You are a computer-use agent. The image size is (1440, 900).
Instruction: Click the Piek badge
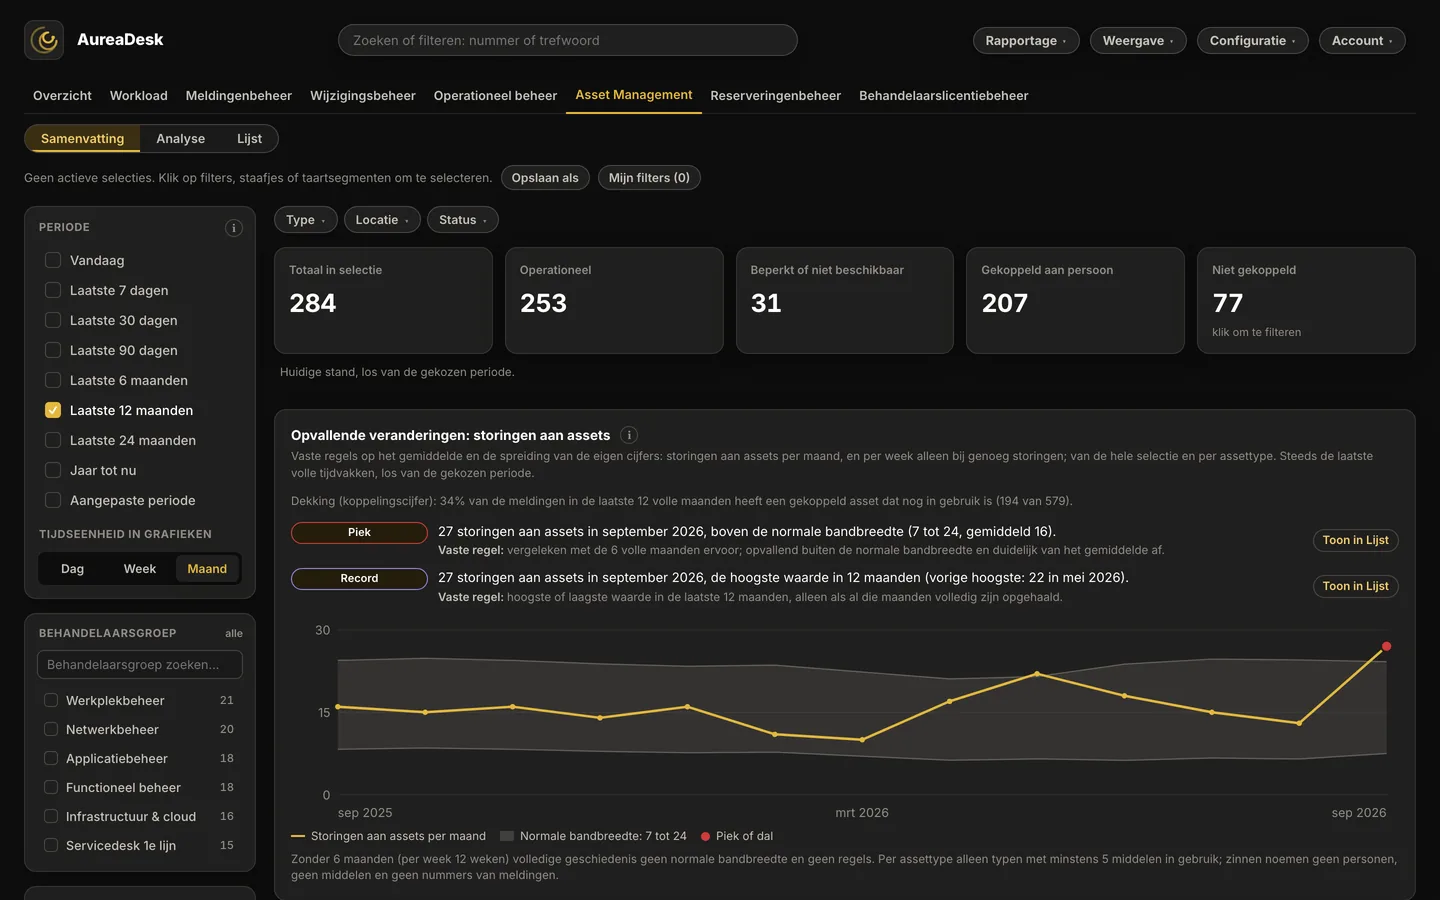click(x=359, y=533)
